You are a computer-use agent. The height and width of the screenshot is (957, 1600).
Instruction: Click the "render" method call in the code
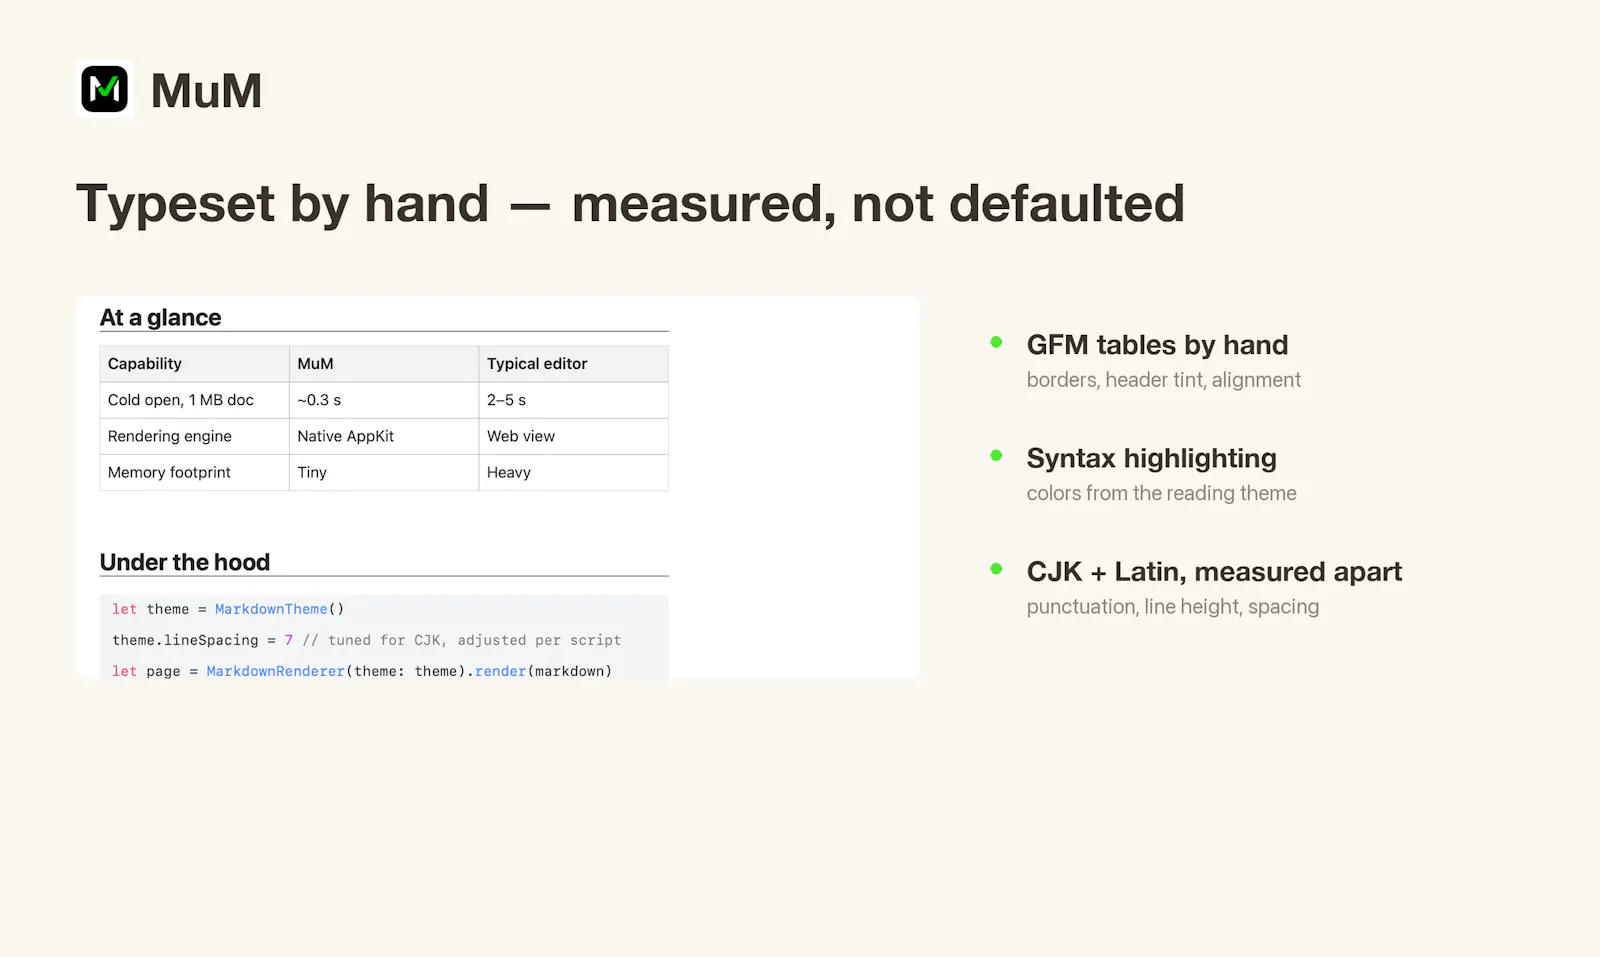[x=500, y=671]
